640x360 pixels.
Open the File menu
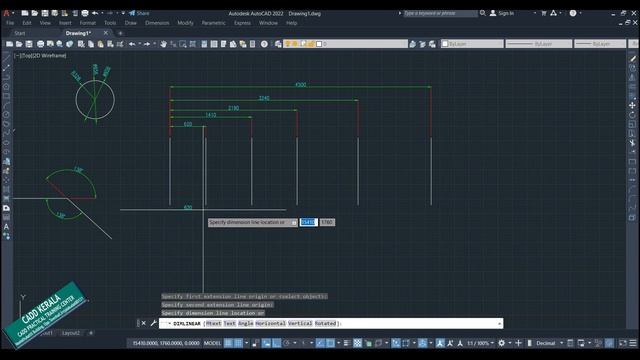click(x=10, y=23)
